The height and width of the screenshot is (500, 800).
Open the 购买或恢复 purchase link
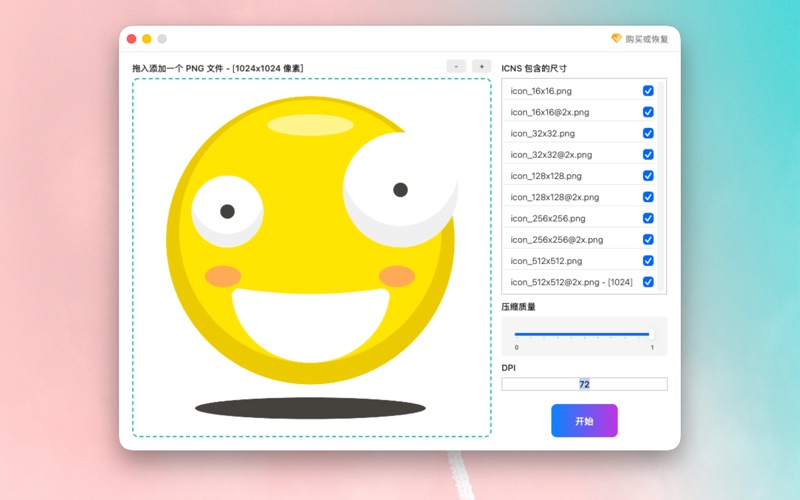647,39
